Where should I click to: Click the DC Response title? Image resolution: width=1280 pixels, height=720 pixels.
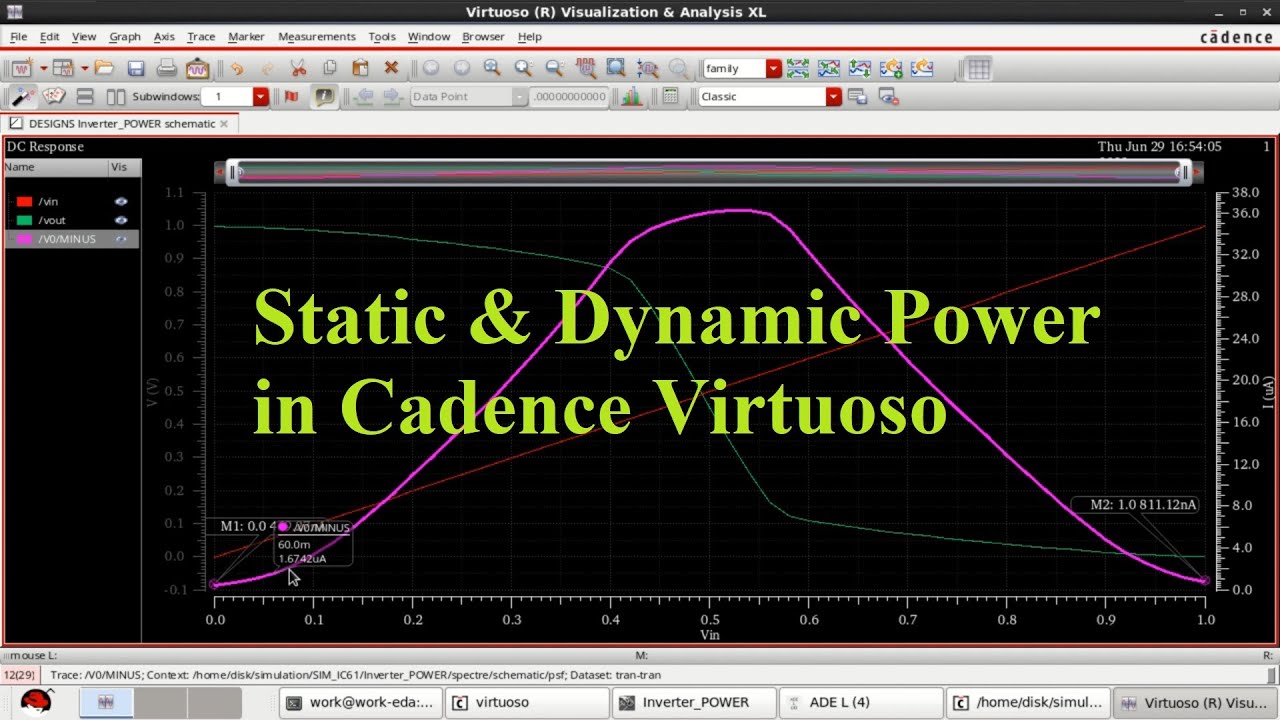click(45, 147)
